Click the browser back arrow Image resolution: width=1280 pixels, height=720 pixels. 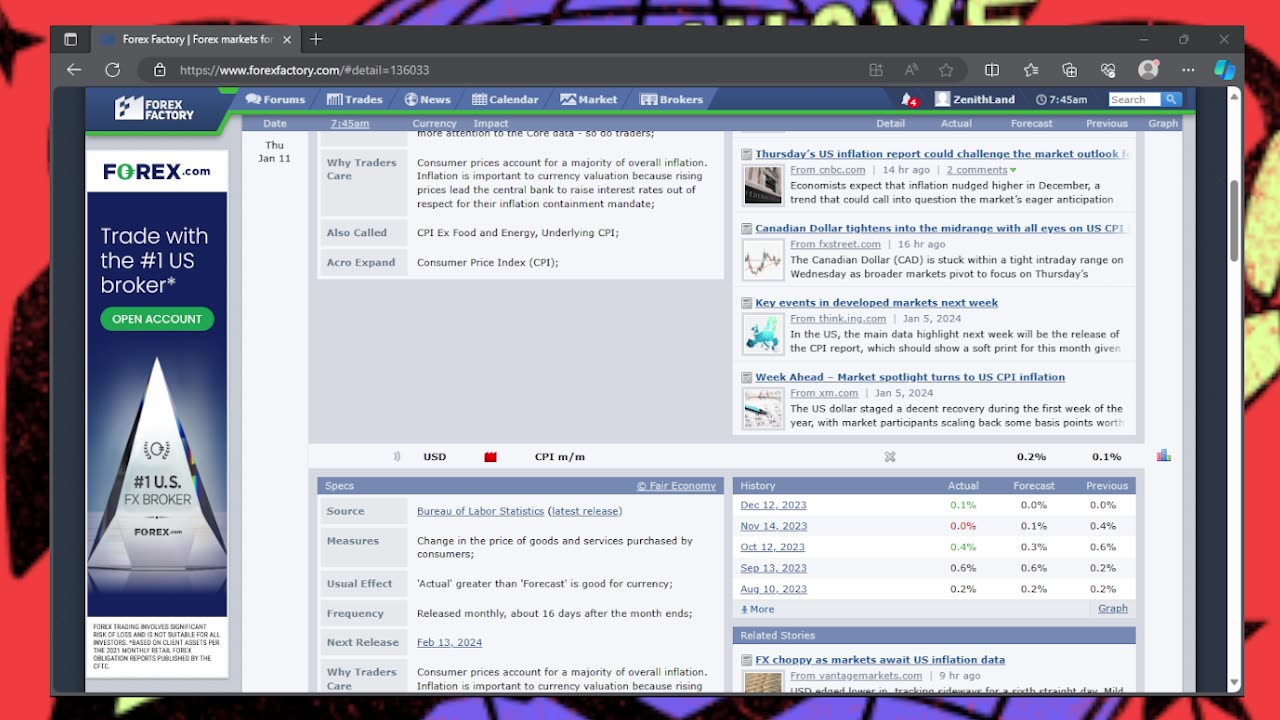click(x=73, y=70)
